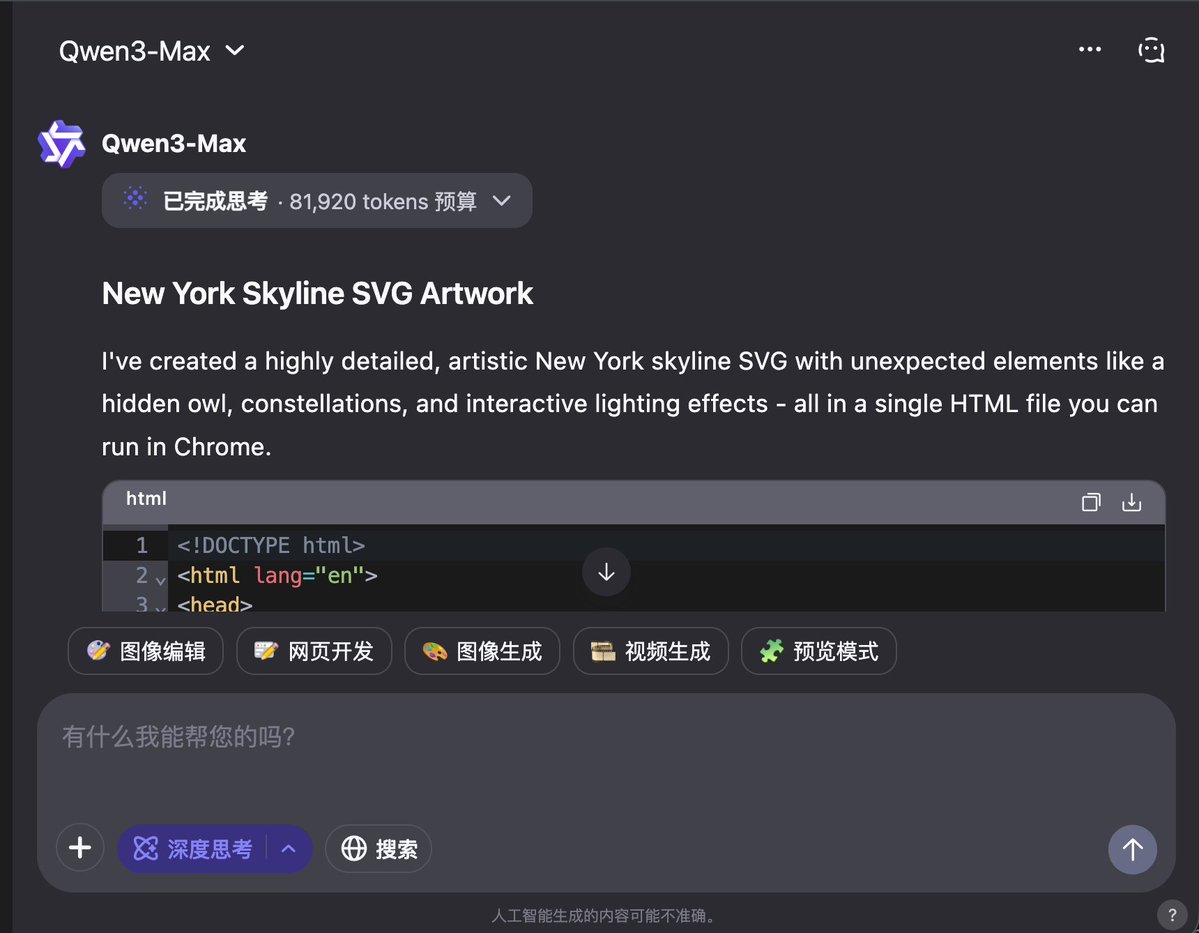The width and height of the screenshot is (1199, 933).
Task: Click the 图像编辑 suggestion chip
Action: click(x=145, y=651)
